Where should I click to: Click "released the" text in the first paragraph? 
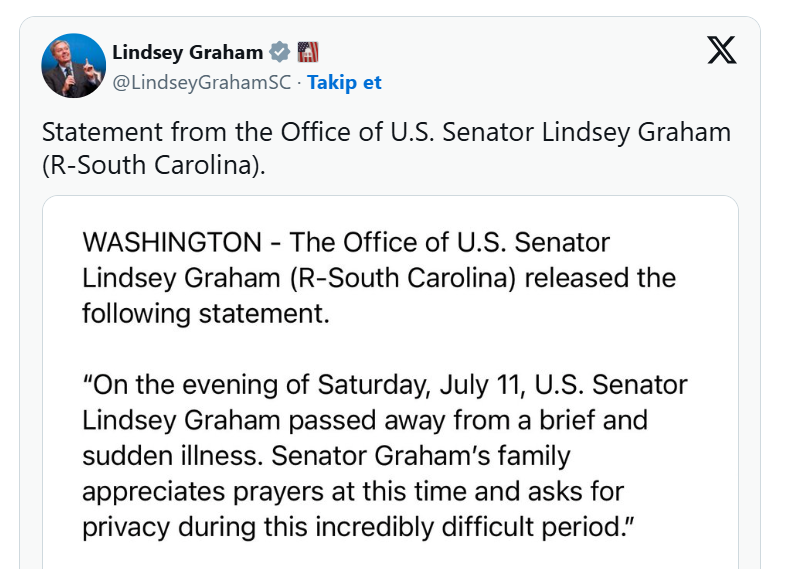click(600, 278)
